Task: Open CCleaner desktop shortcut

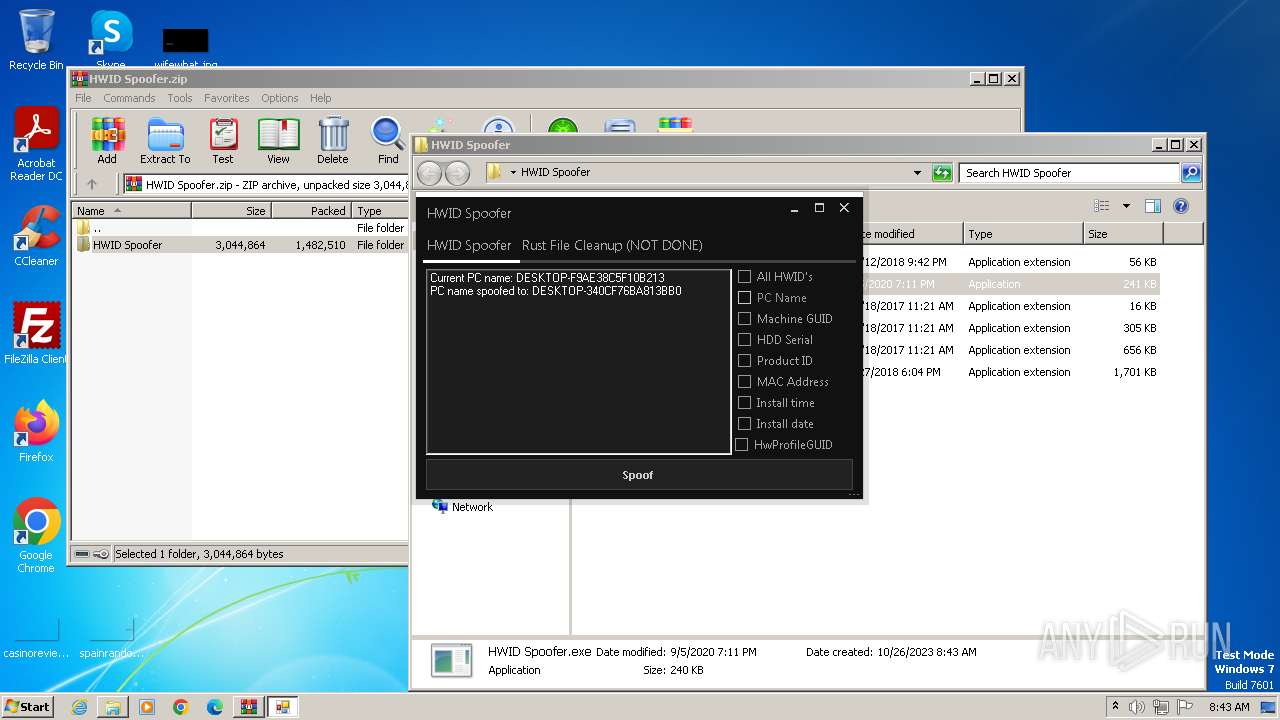Action: coord(36,236)
